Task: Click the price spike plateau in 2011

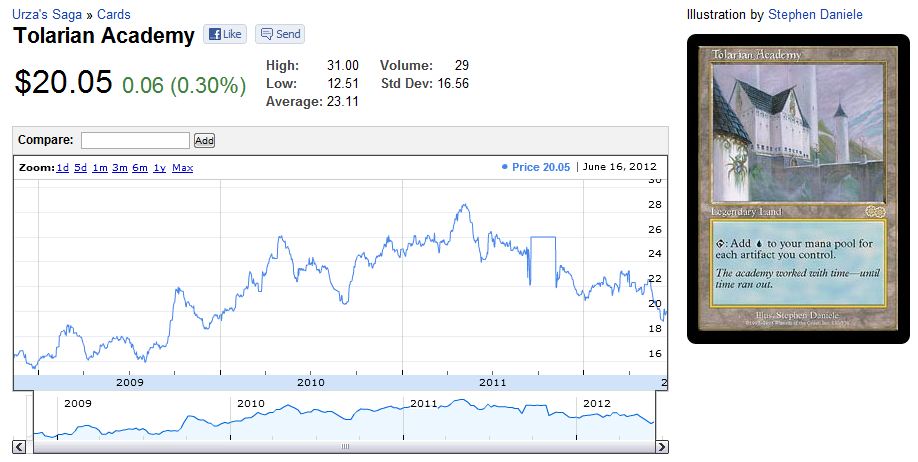Action: (542, 238)
